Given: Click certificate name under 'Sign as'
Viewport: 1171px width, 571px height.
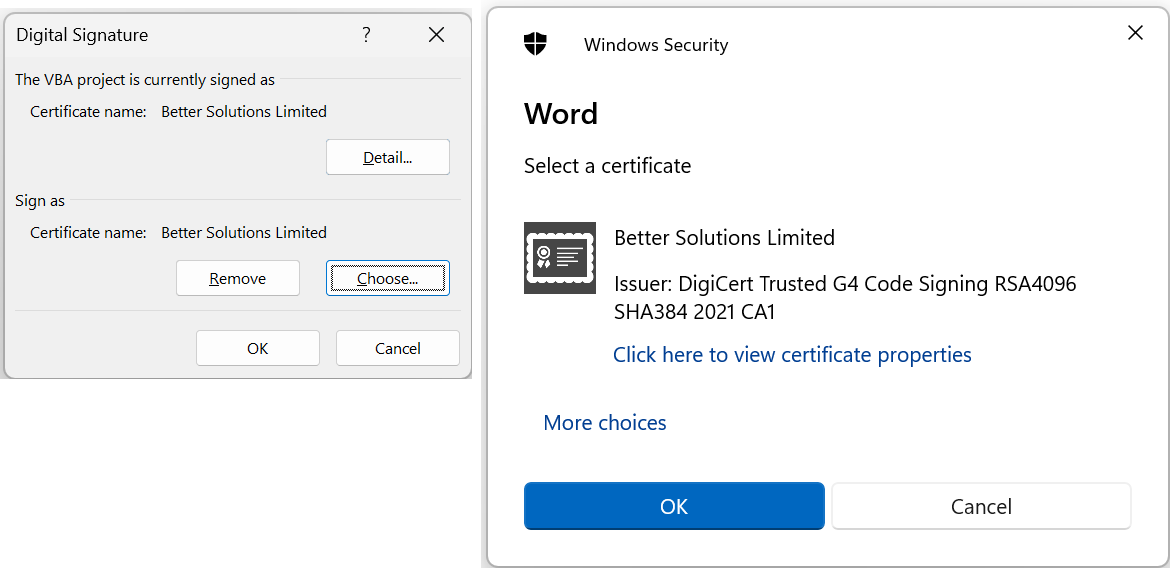Looking at the screenshot, I should (244, 233).
